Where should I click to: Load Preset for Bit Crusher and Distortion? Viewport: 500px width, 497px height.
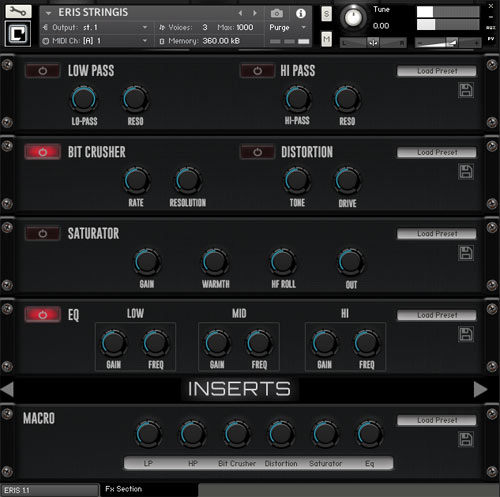pyautogui.click(x=437, y=152)
